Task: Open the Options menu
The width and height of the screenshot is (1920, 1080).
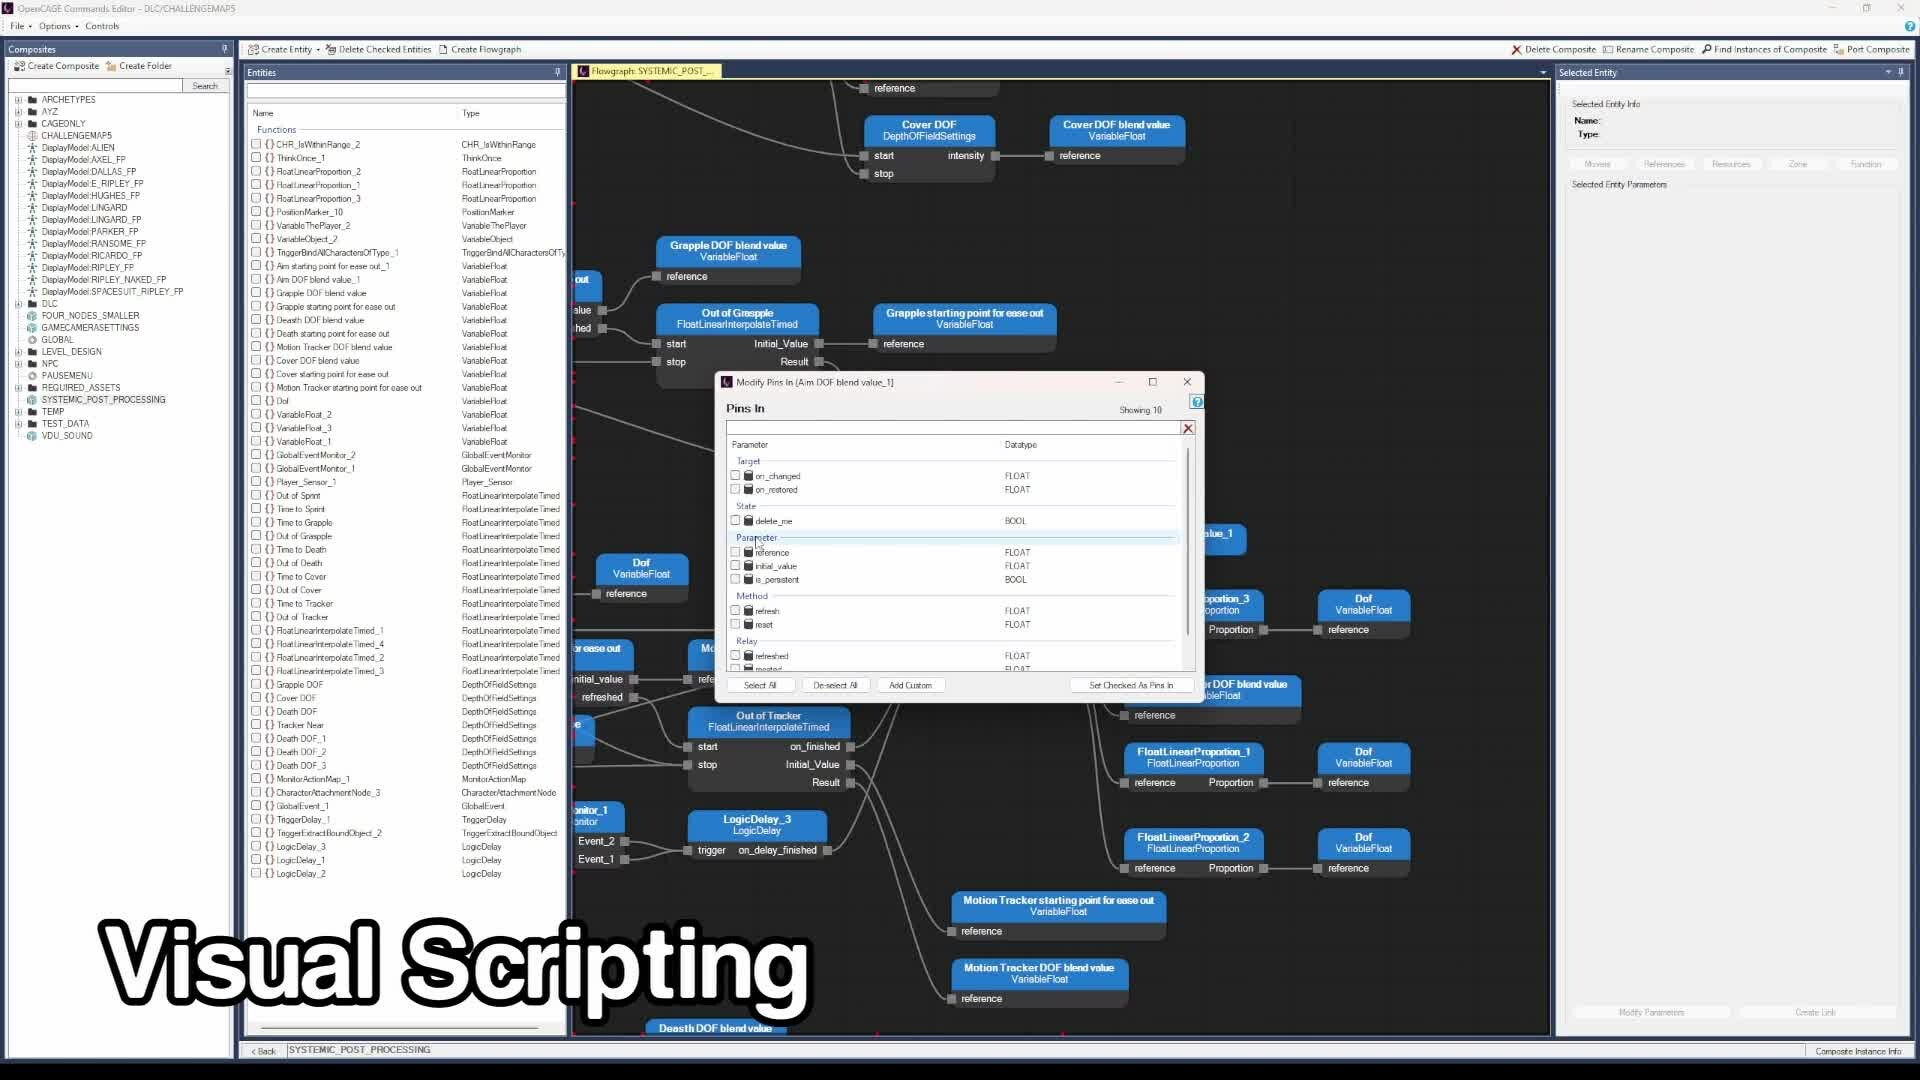Action: click(55, 26)
